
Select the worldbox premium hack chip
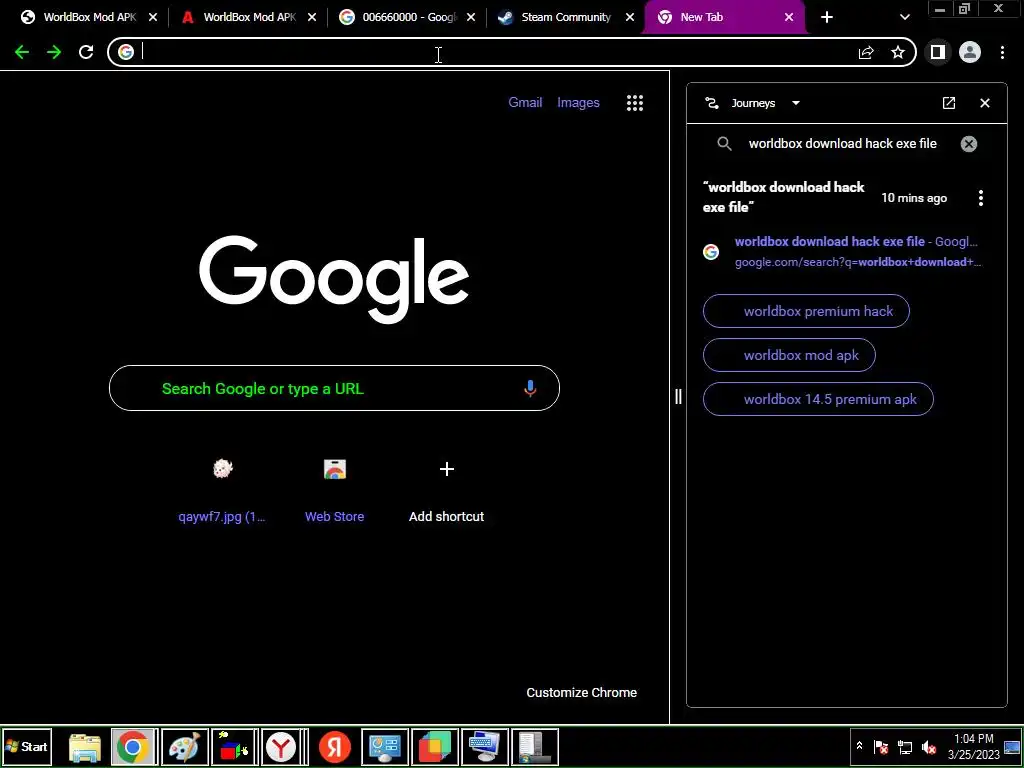point(806,311)
